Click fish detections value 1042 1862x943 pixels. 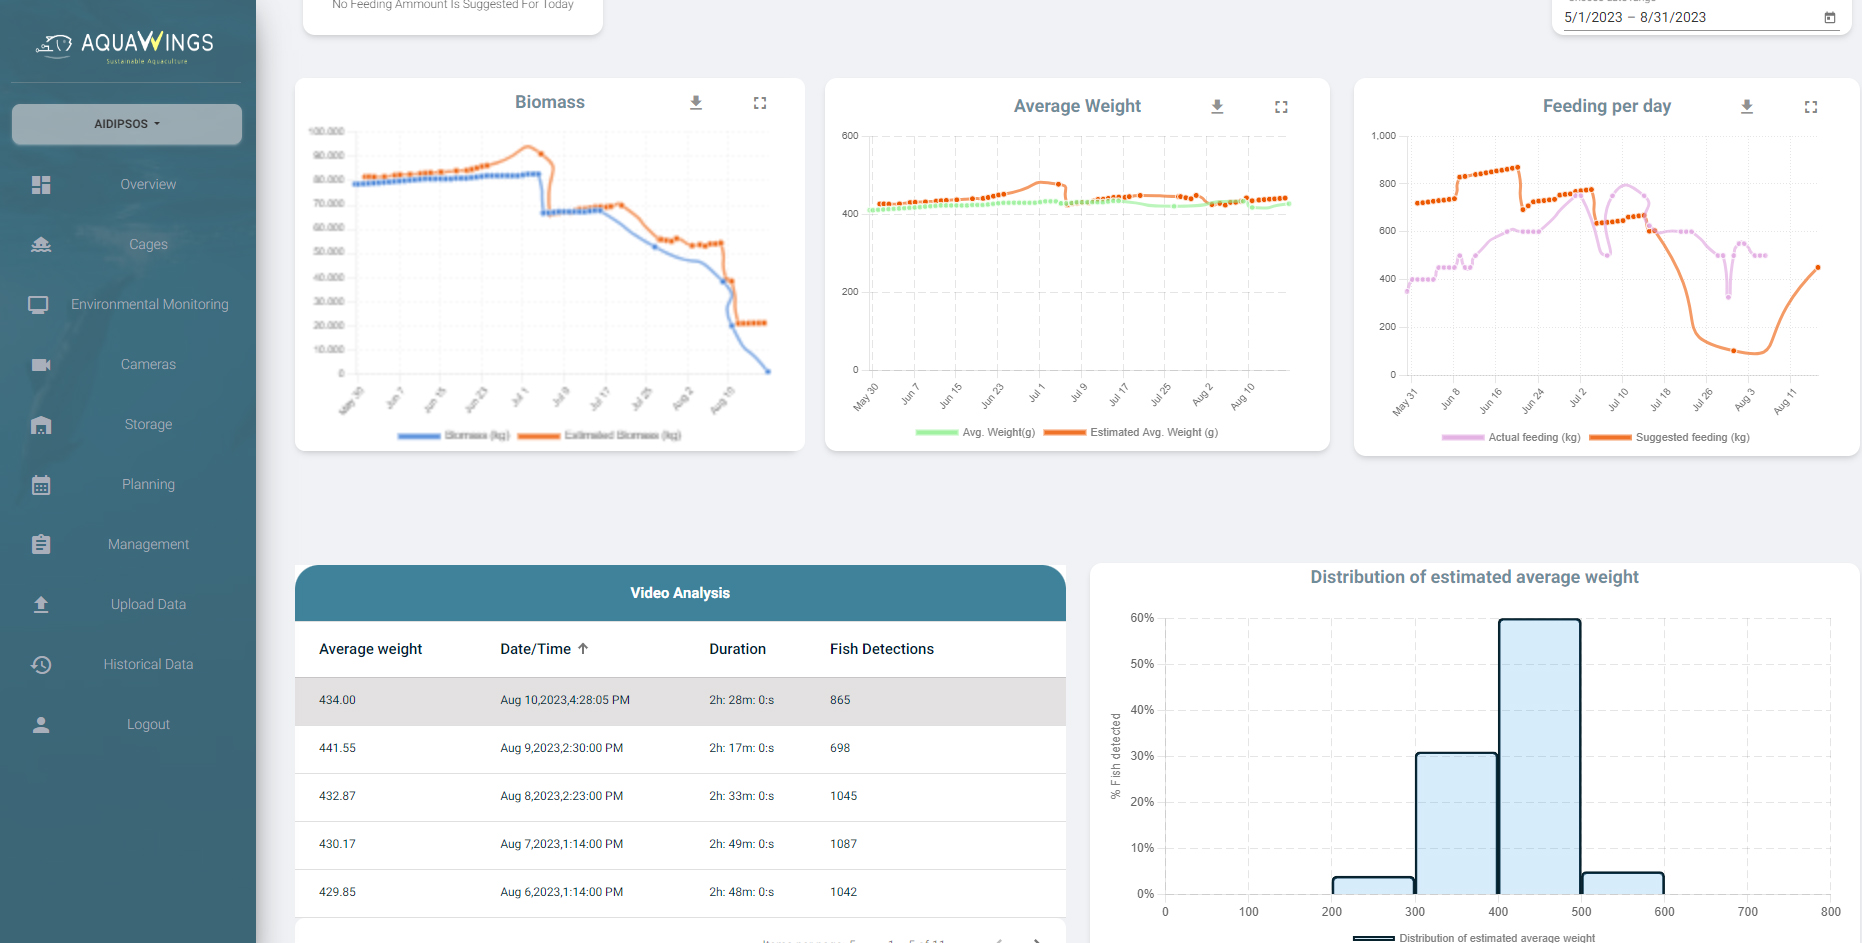click(843, 892)
